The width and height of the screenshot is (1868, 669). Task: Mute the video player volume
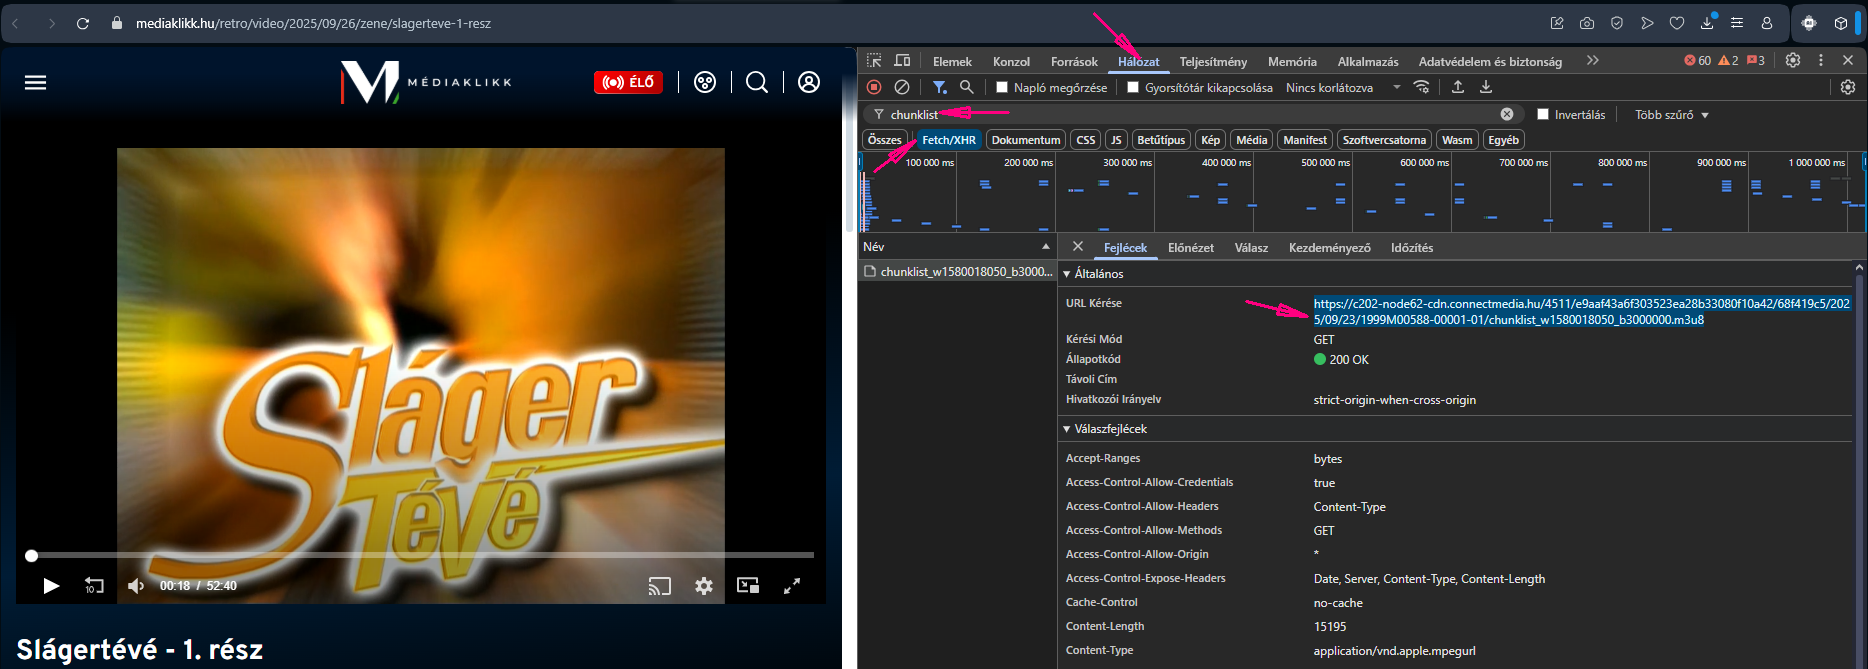pos(136,586)
